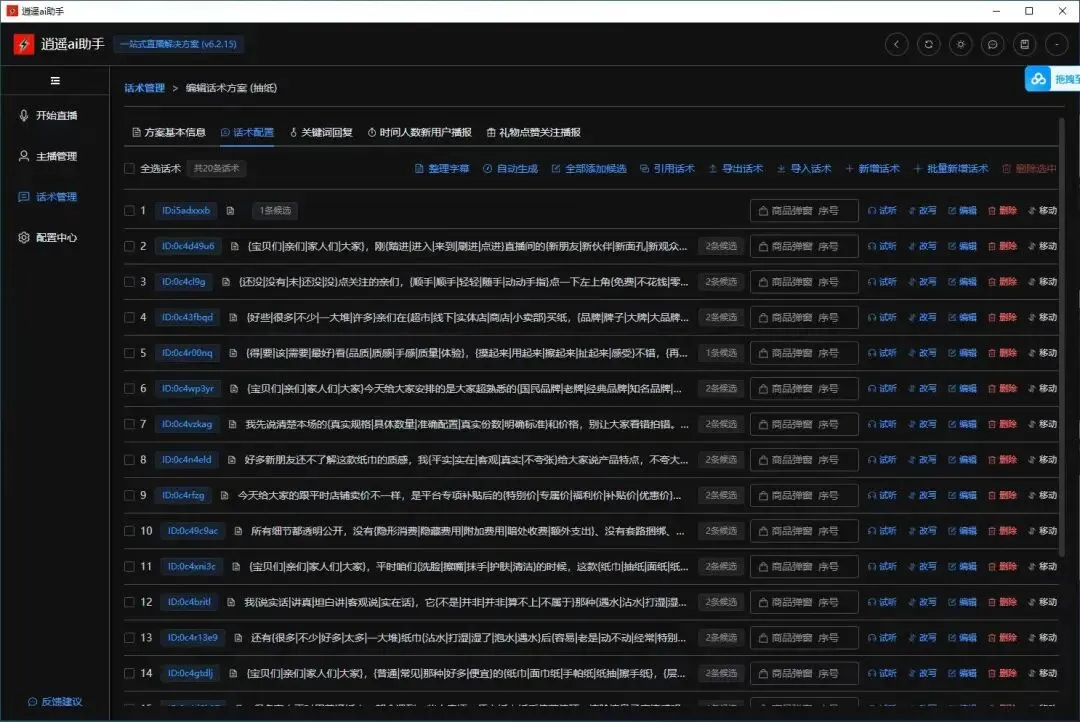Click document icon beside ID:0c4wp3yr
The width and height of the screenshot is (1080, 722).
[233, 389]
